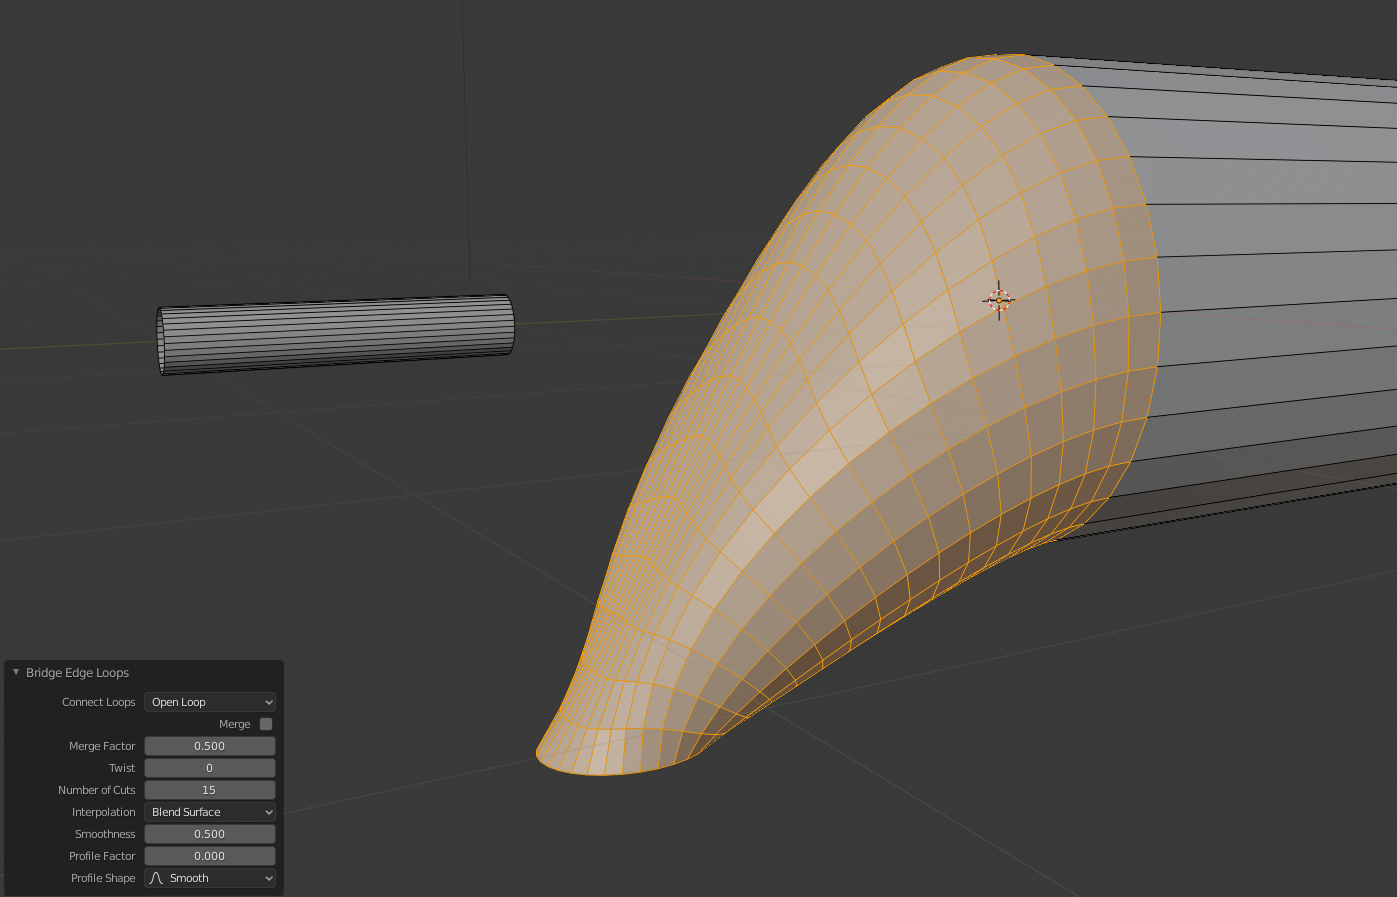1397x897 pixels.
Task: Open the Interpolation dropdown showing Blend Surface
Action: point(209,812)
